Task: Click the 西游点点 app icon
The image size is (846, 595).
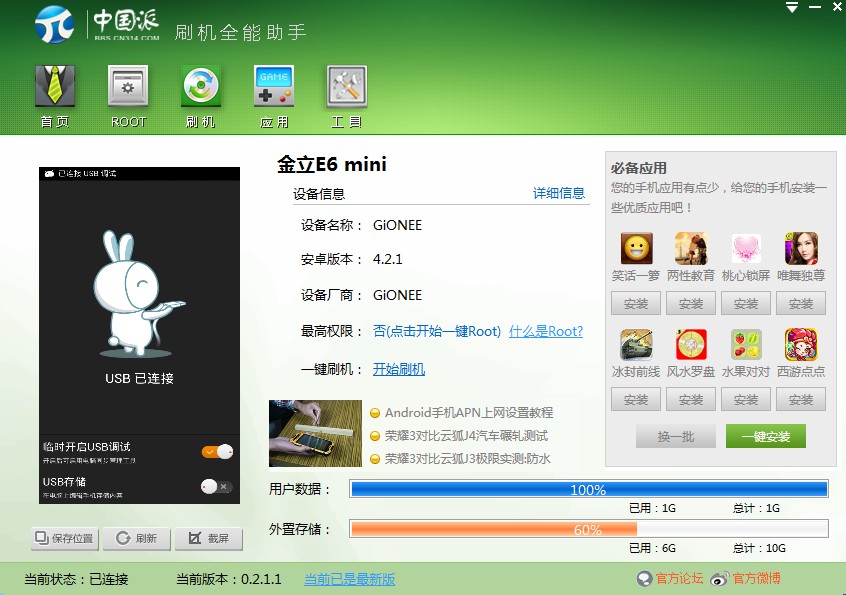Action: pos(801,345)
